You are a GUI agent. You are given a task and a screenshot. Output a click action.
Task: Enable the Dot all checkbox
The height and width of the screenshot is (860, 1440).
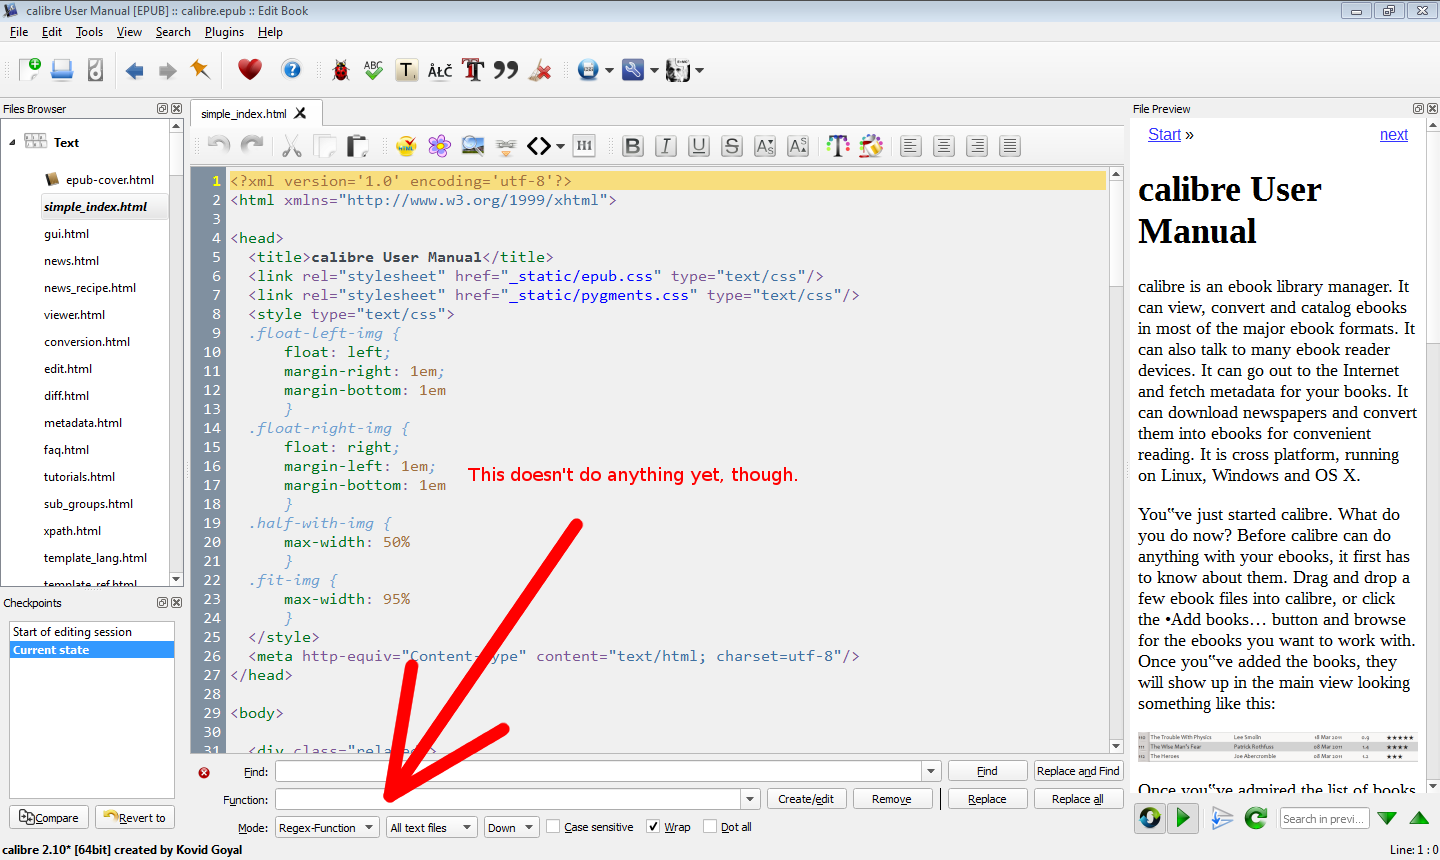tap(728, 827)
